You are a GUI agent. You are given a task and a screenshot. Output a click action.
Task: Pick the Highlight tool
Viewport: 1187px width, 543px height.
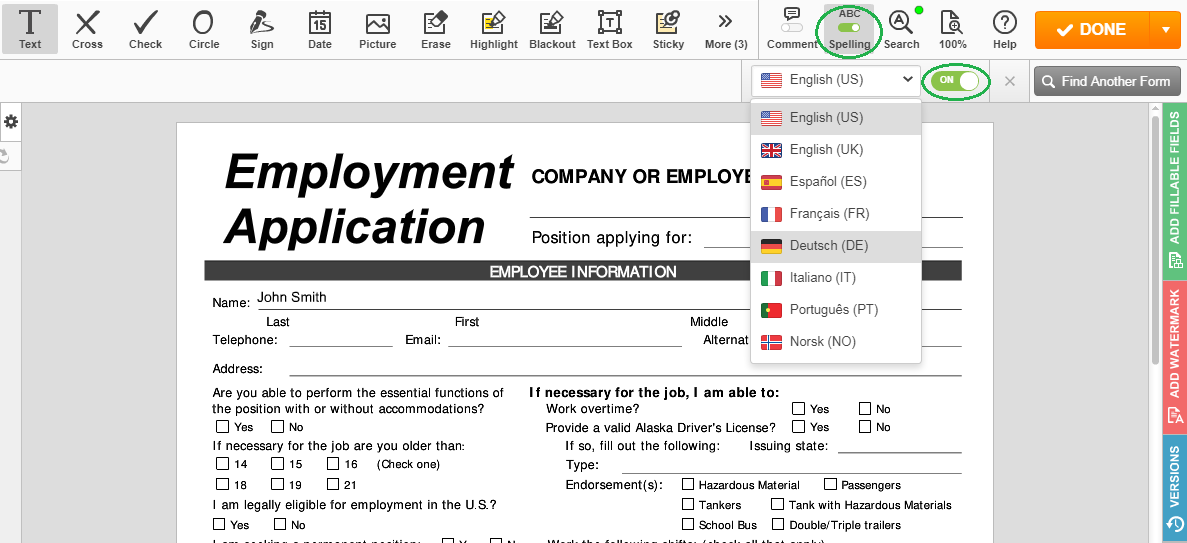pos(494,30)
